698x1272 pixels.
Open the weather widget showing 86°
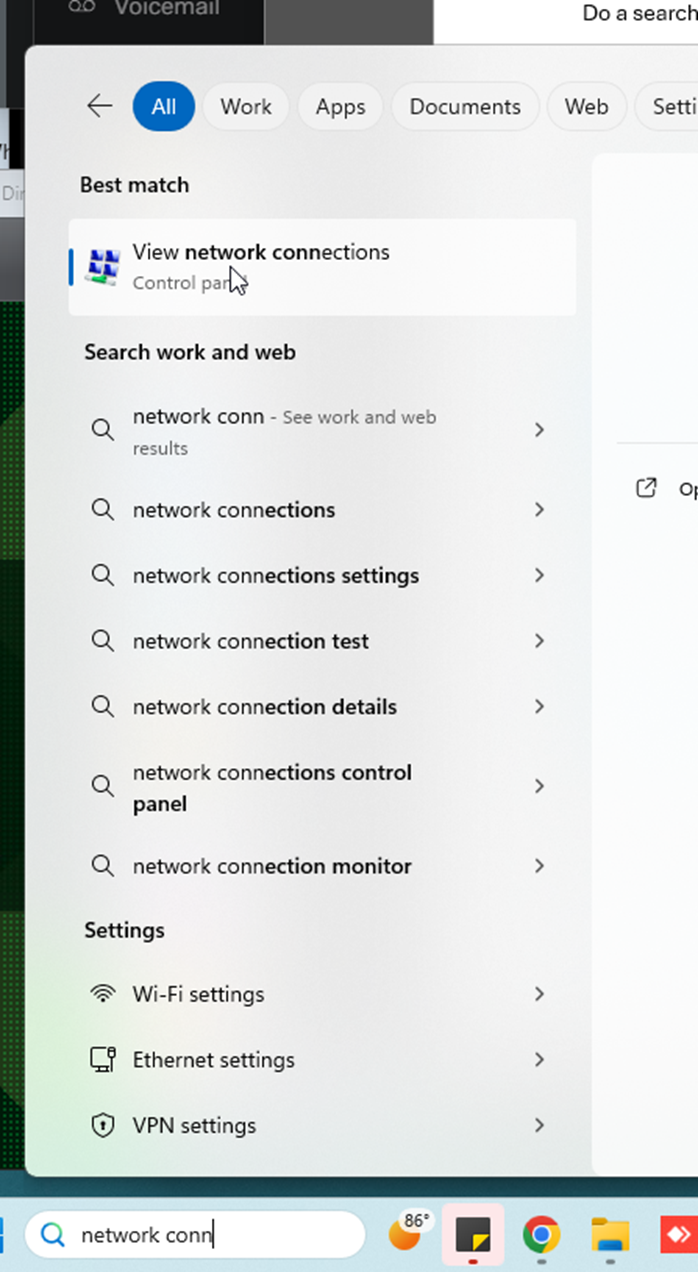pyautogui.click(x=407, y=1233)
